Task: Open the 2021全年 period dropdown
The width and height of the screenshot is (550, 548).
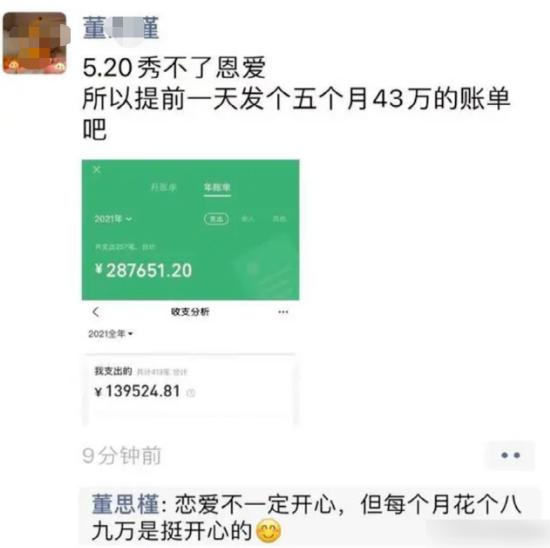Action: 110,334
